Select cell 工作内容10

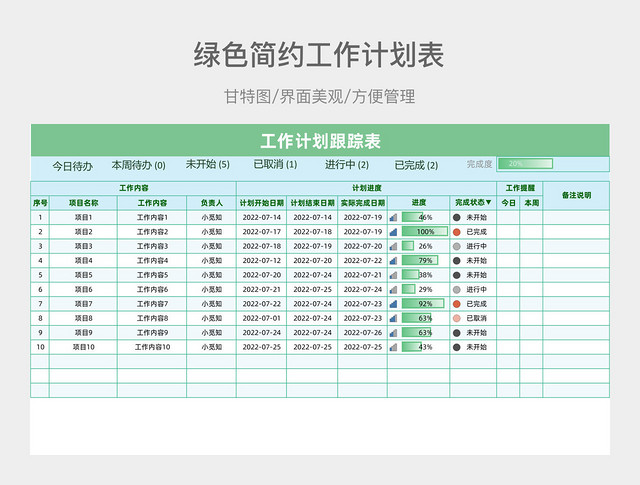click(152, 347)
